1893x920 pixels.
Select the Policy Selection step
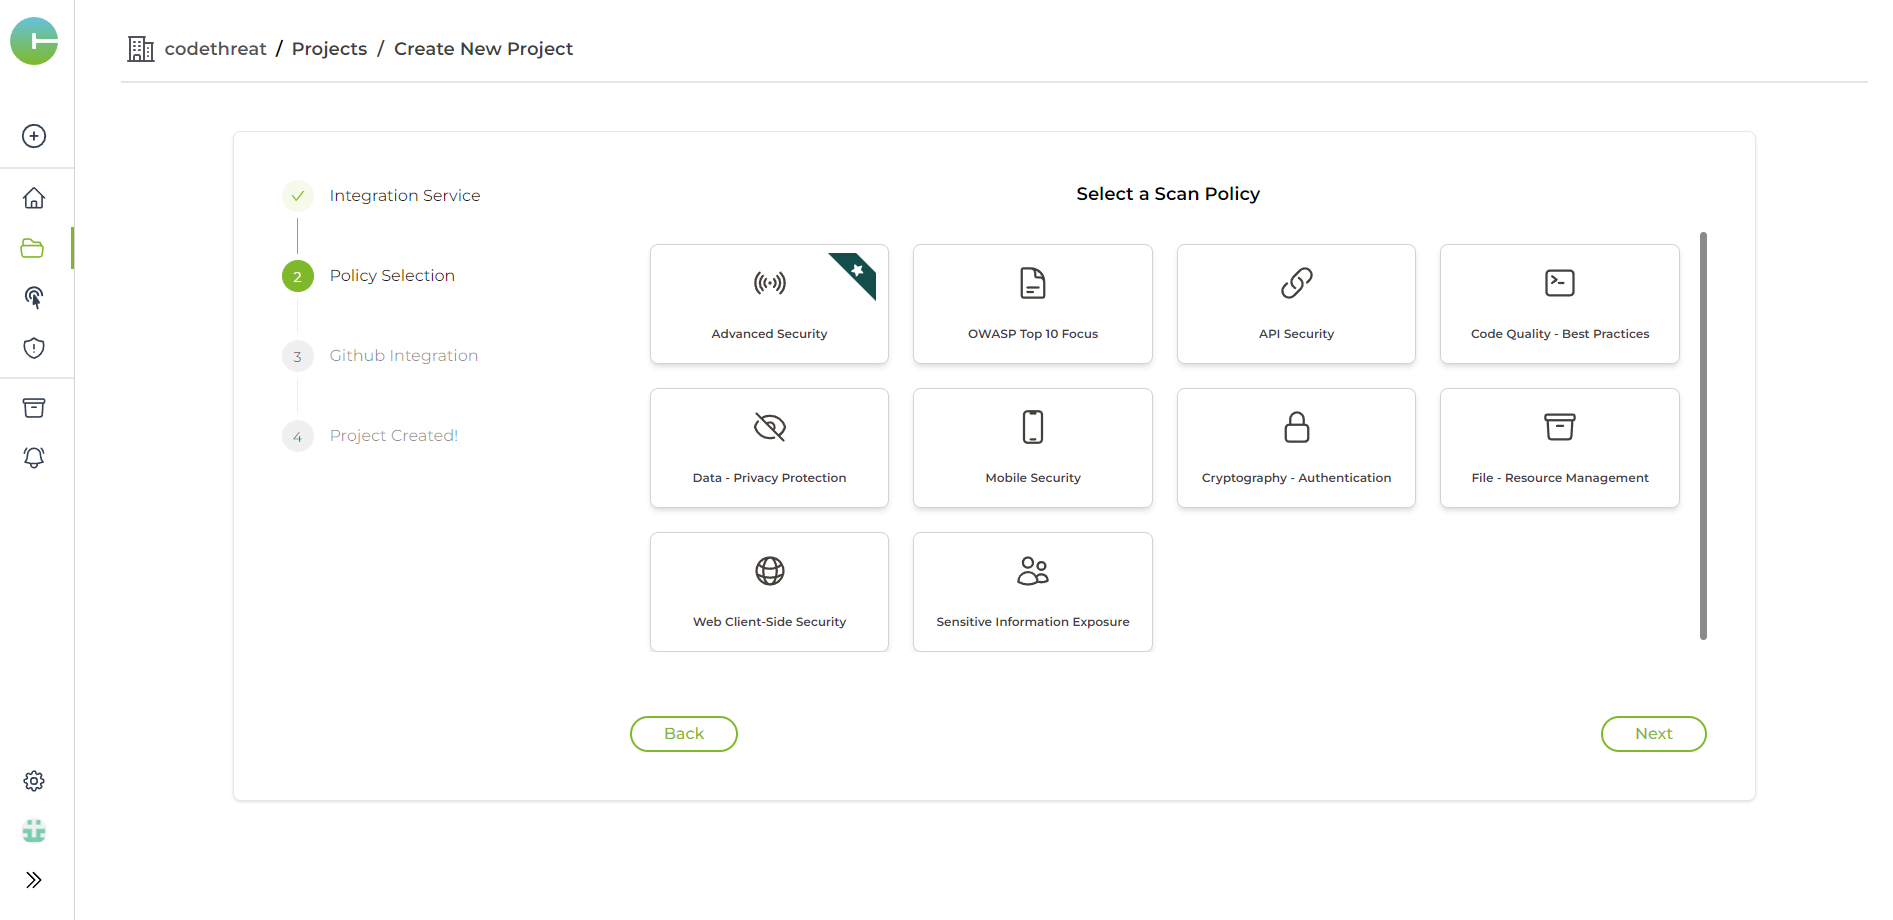(392, 276)
